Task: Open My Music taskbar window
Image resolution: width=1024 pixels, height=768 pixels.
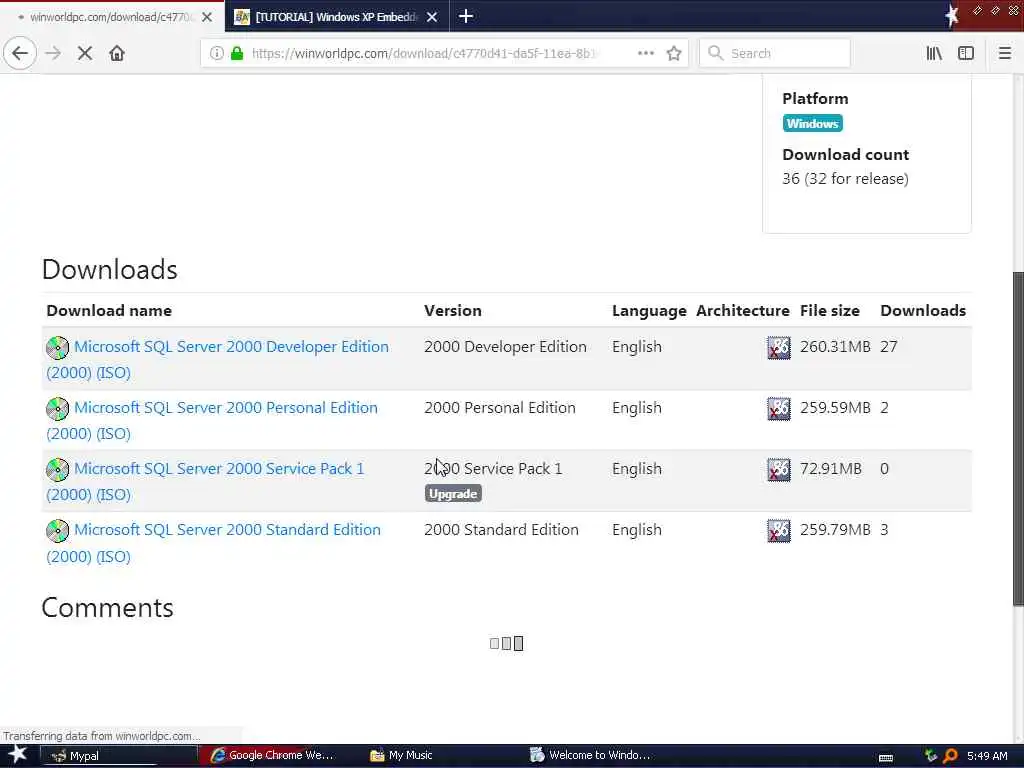Action: pyautogui.click(x=402, y=756)
